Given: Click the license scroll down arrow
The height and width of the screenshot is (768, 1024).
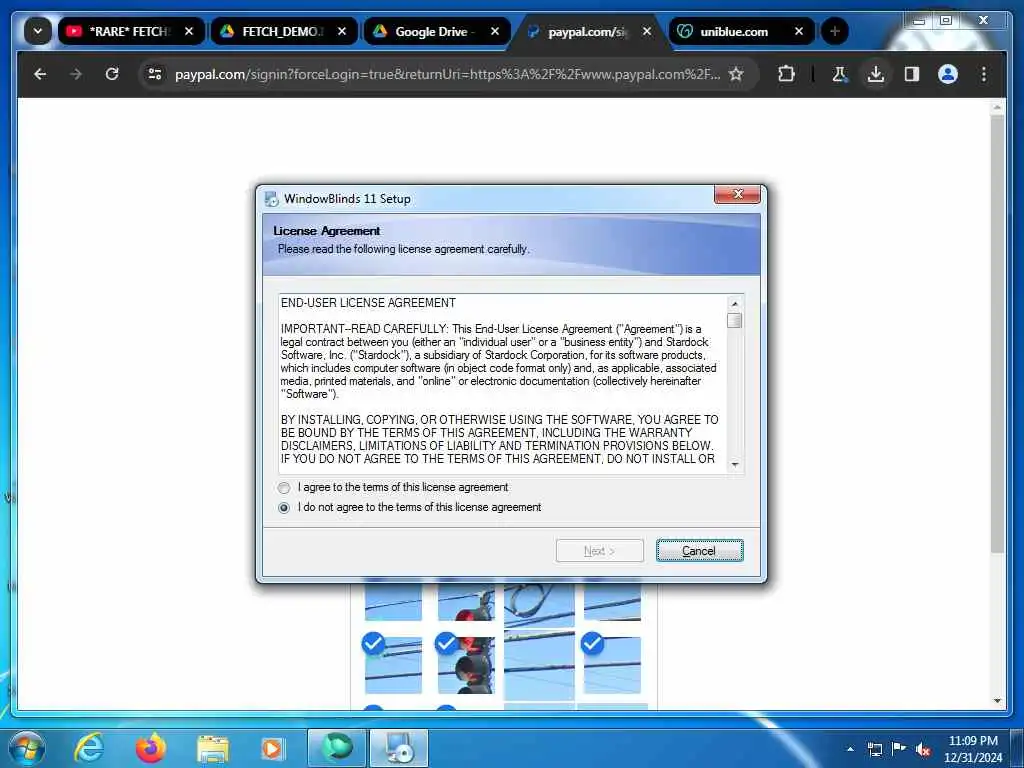Looking at the screenshot, I should point(735,464).
